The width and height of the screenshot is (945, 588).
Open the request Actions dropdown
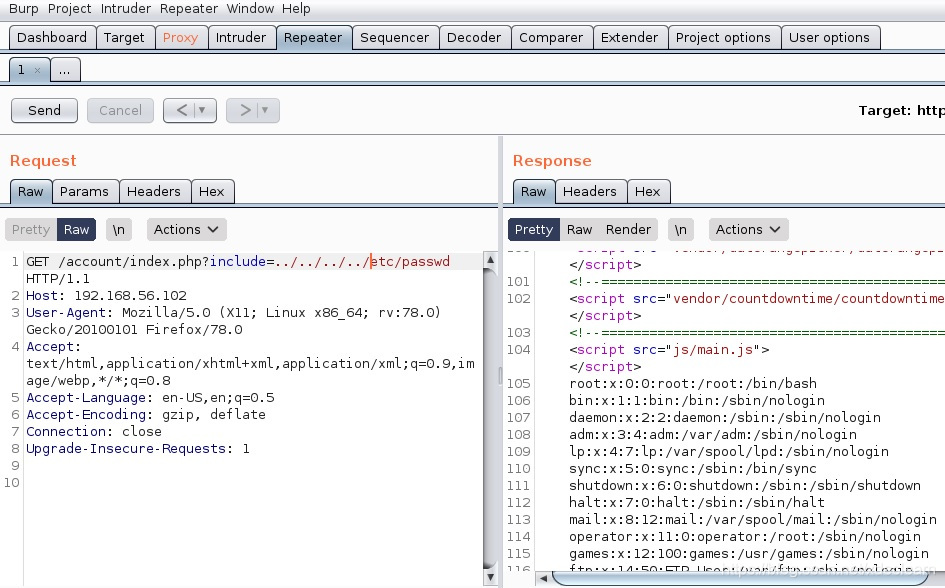[x=186, y=230]
